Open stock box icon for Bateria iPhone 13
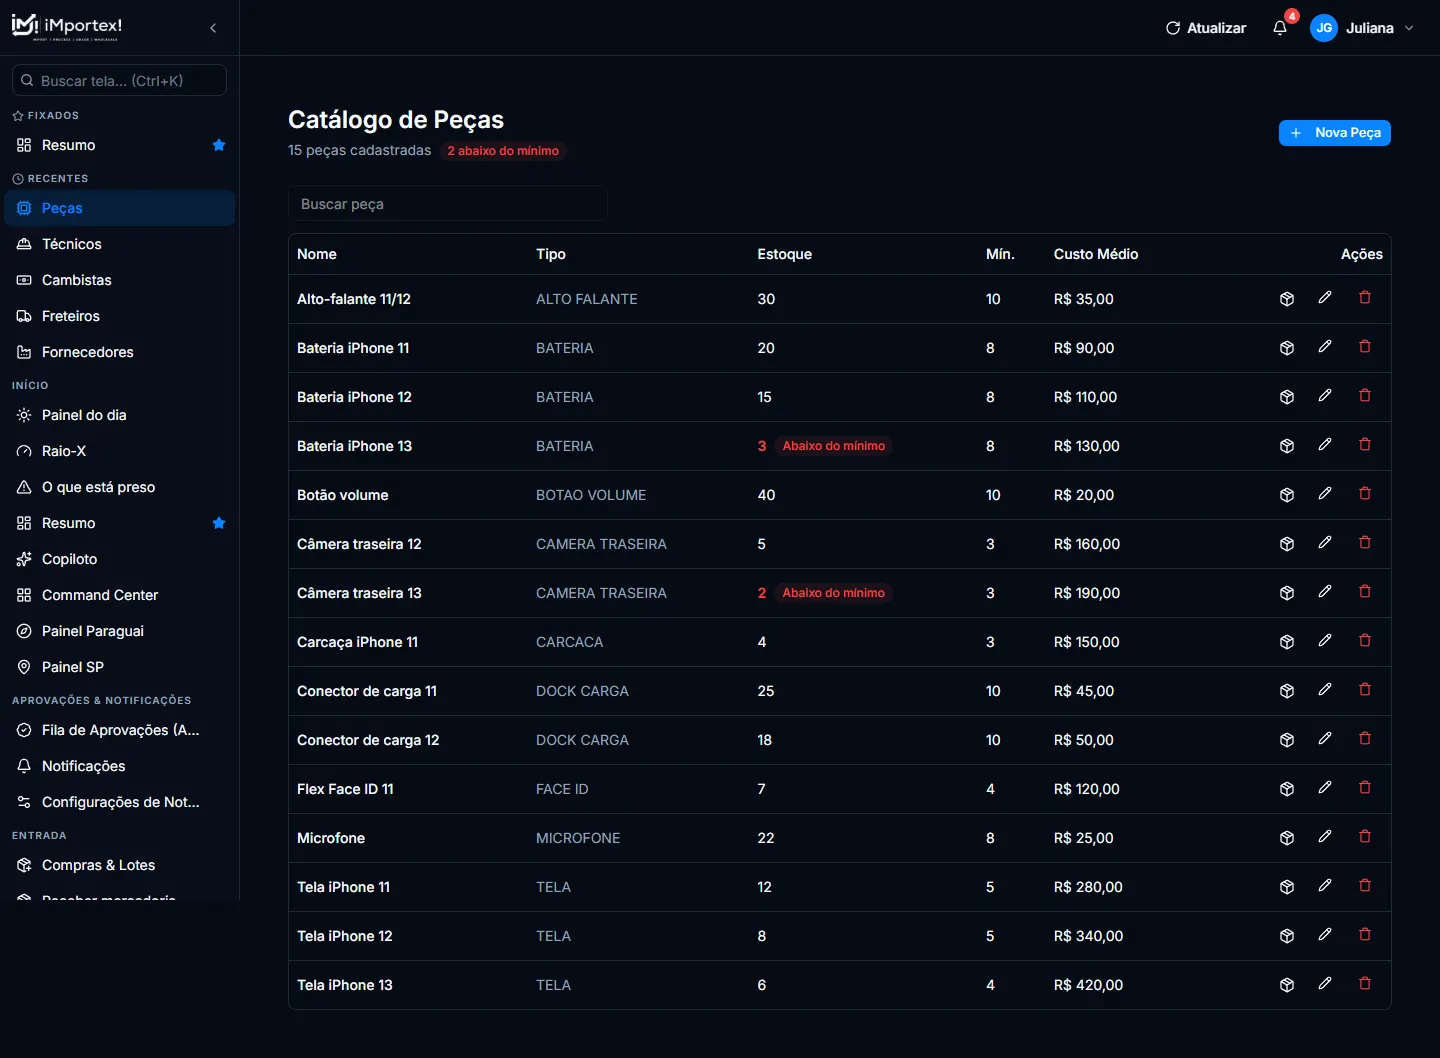 1287,446
